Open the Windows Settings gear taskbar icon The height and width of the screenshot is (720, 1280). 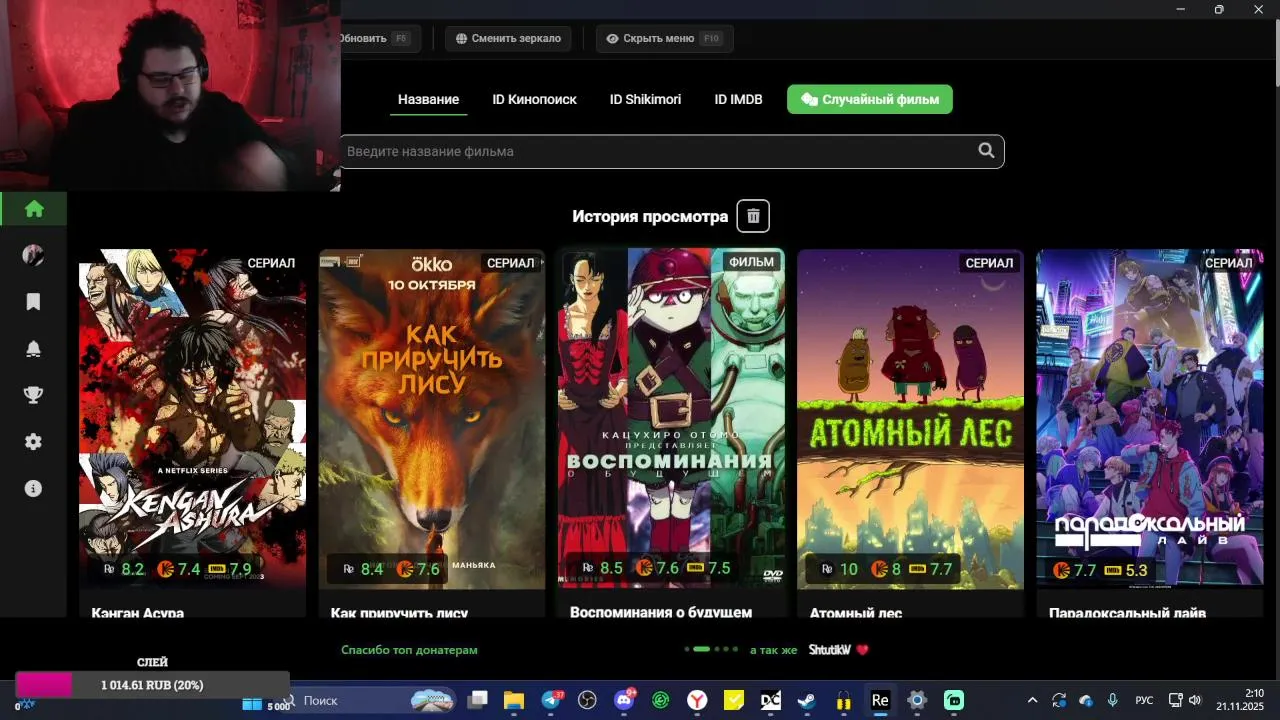[x=917, y=700]
